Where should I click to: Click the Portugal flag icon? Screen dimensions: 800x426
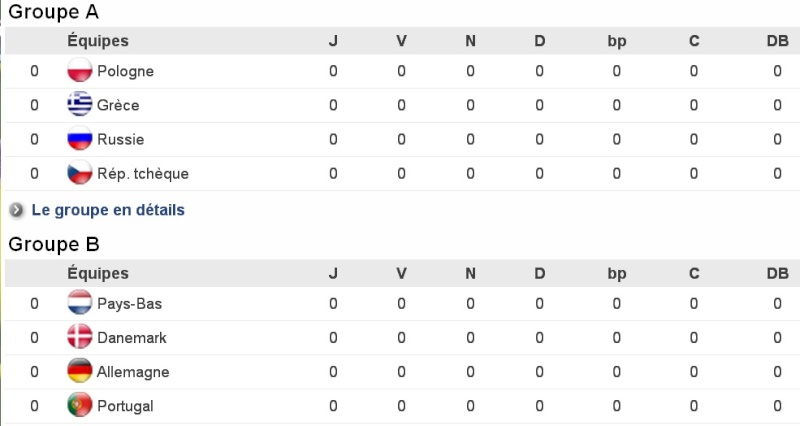[x=80, y=405]
